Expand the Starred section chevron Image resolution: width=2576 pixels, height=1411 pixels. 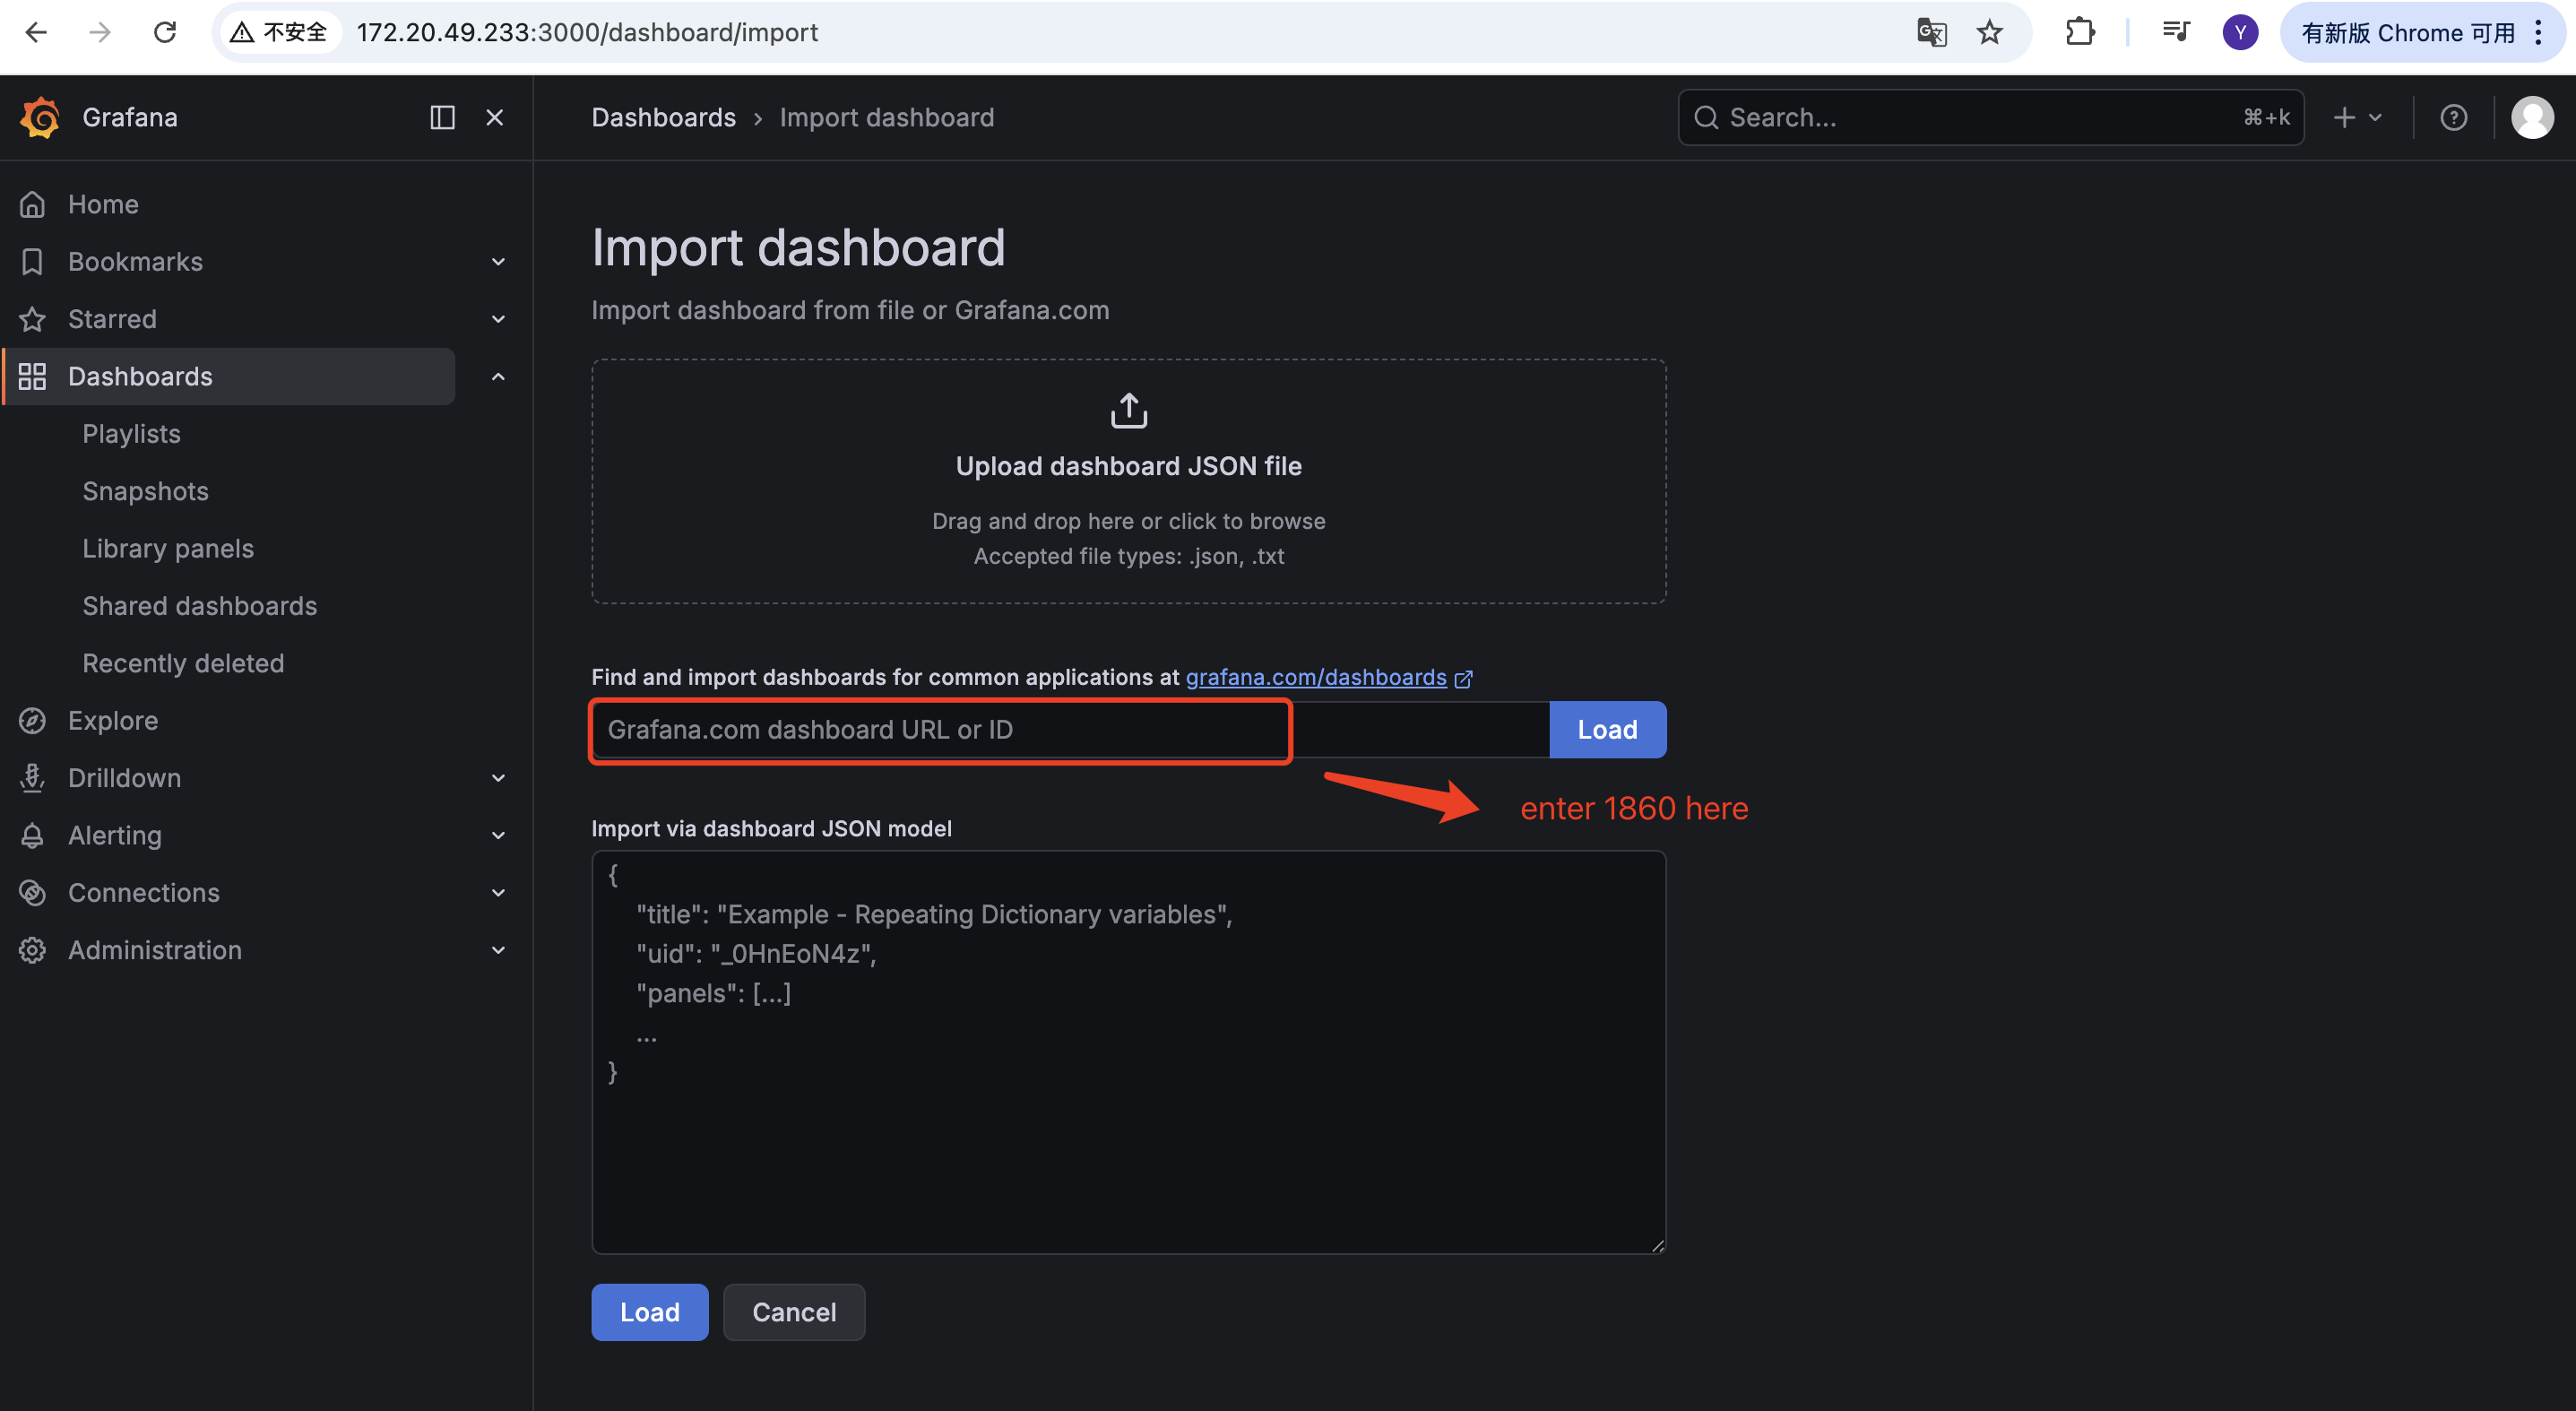pyautogui.click(x=498, y=319)
